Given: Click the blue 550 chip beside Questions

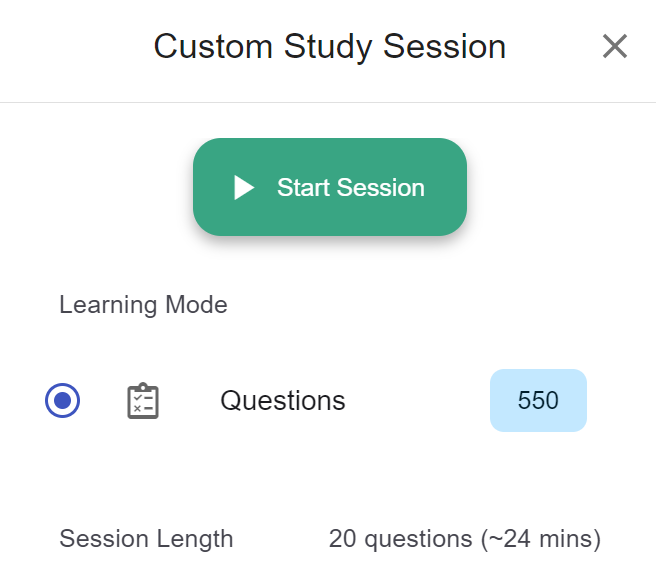Looking at the screenshot, I should [538, 400].
